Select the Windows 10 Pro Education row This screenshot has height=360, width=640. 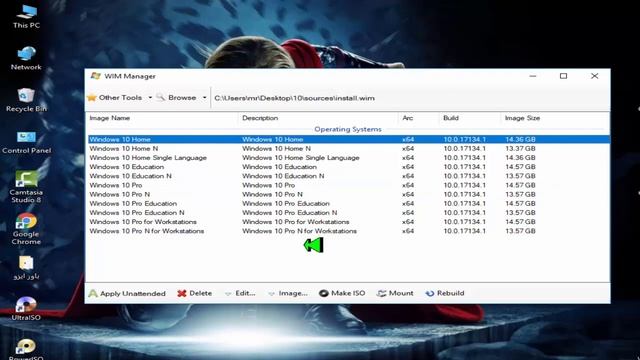coord(349,204)
